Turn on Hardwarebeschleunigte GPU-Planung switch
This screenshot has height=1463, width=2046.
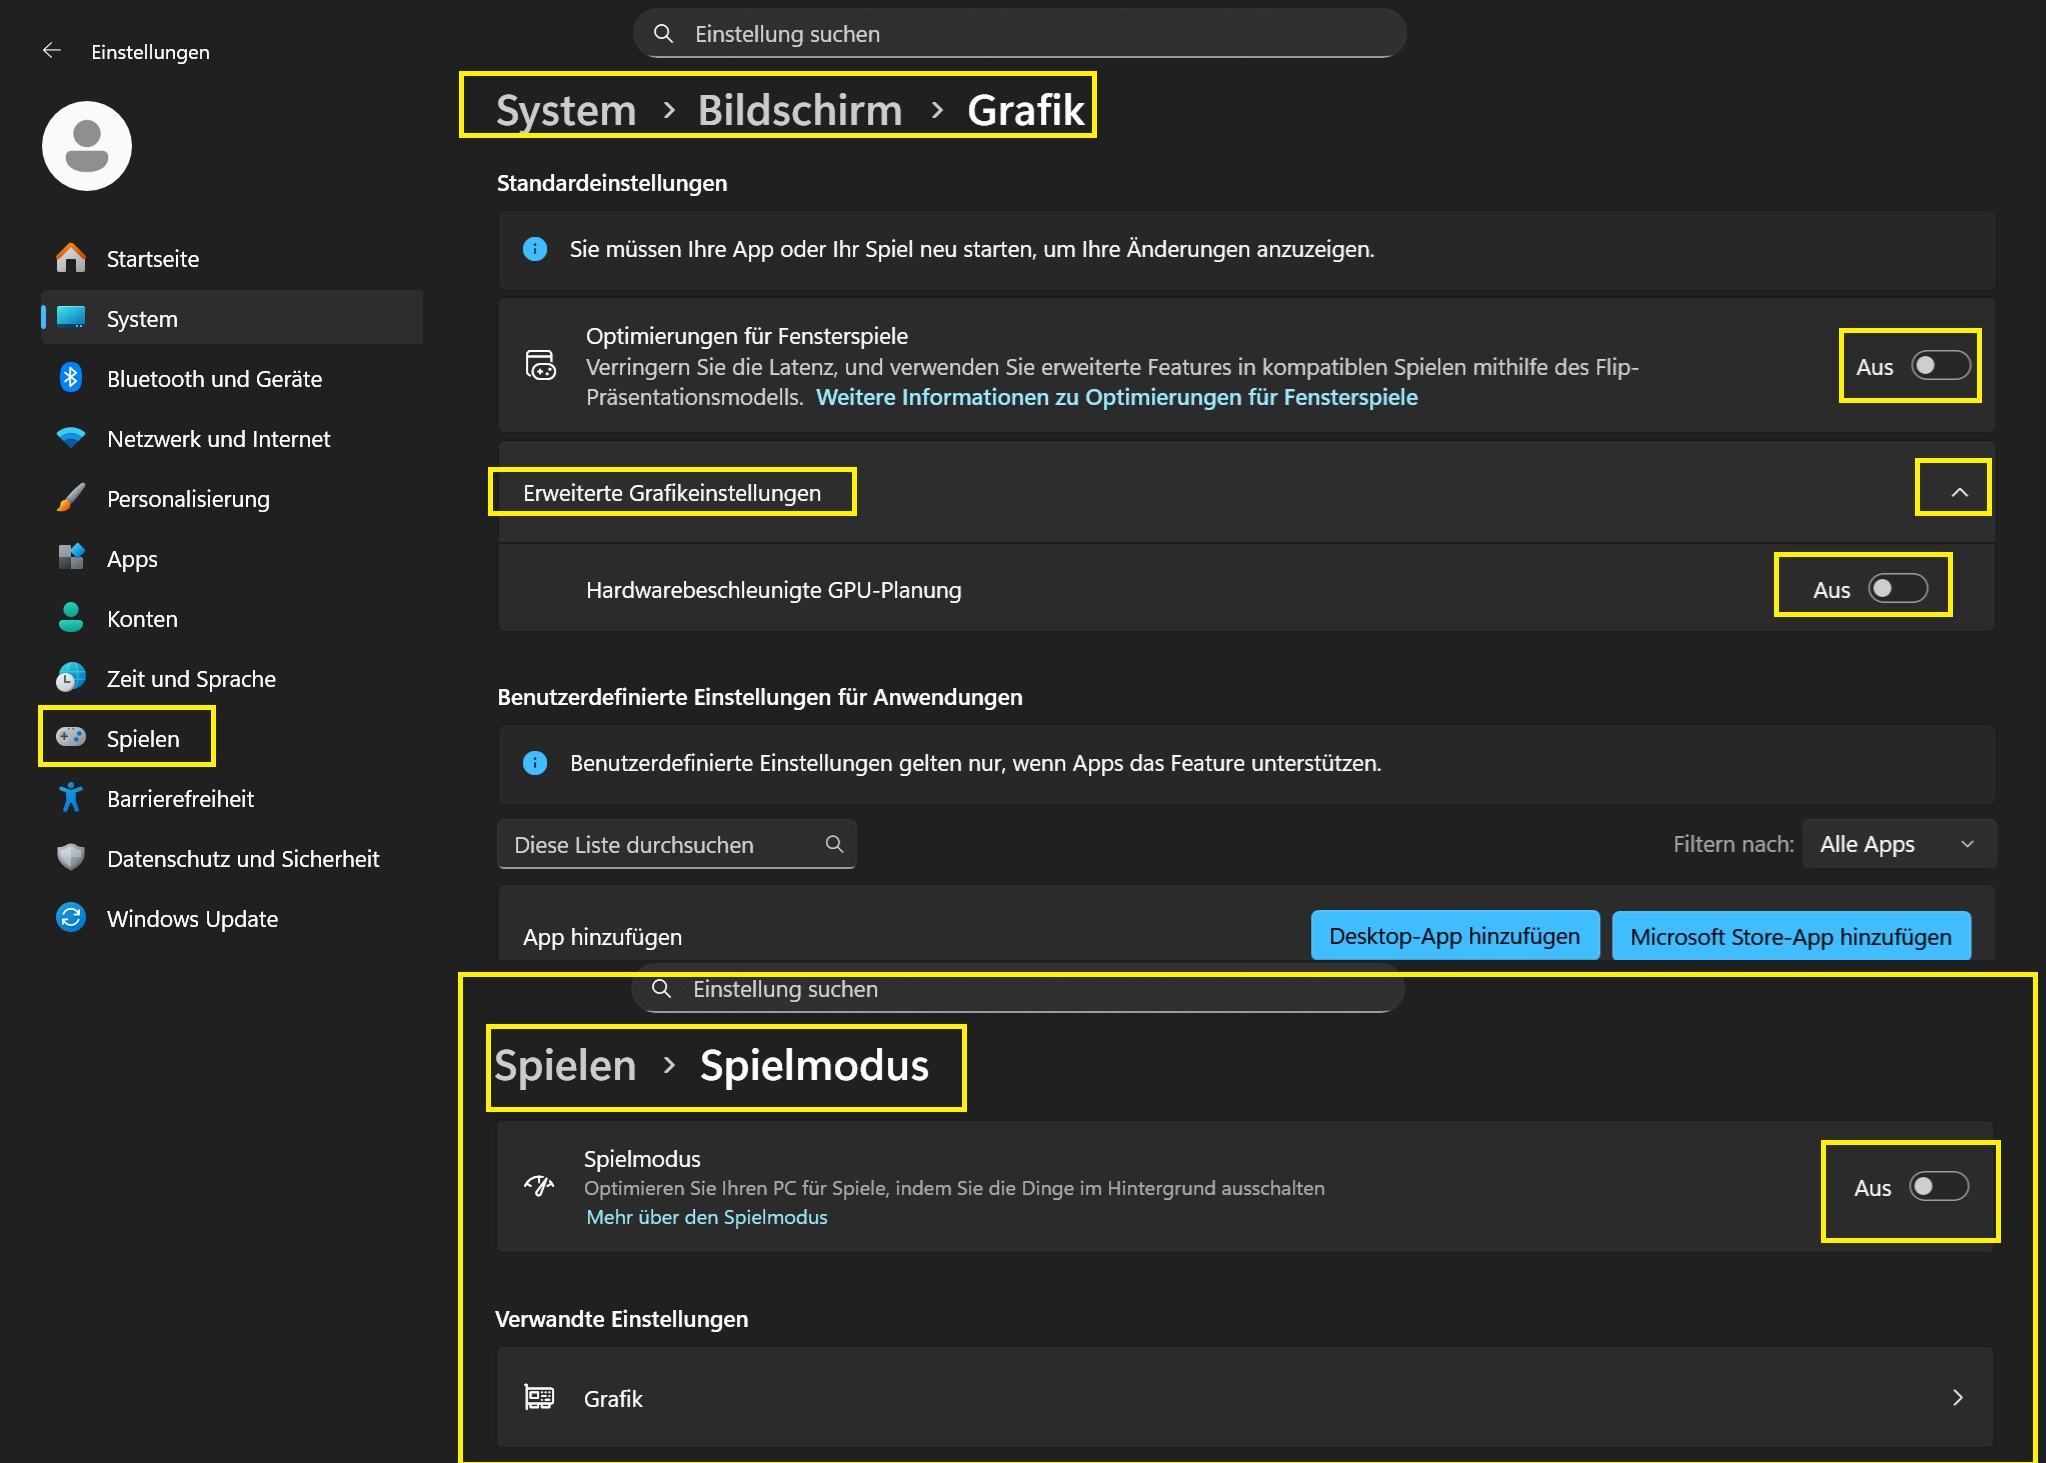click(1897, 589)
